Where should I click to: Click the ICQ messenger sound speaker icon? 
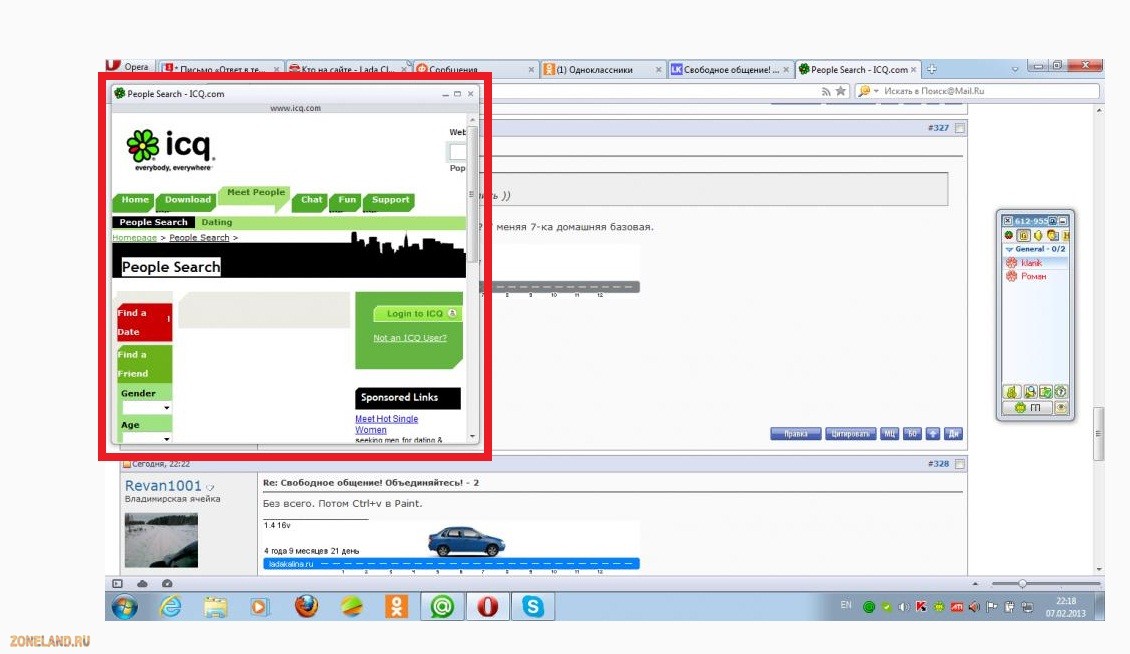[1038, 235]
